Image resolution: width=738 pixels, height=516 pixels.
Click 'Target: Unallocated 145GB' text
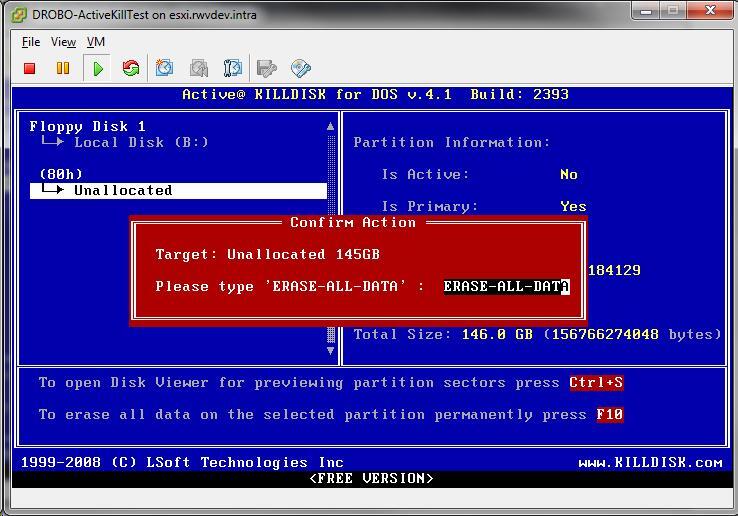point(267,254)
